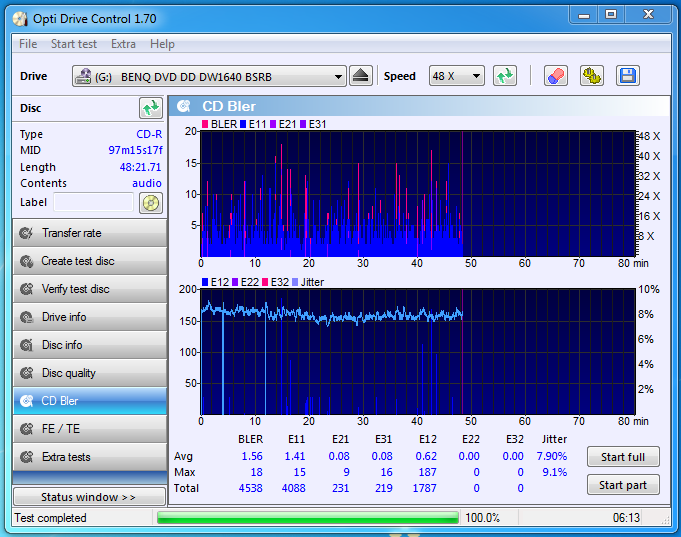Click the MID value 97m15s17f

coord(135,150)
